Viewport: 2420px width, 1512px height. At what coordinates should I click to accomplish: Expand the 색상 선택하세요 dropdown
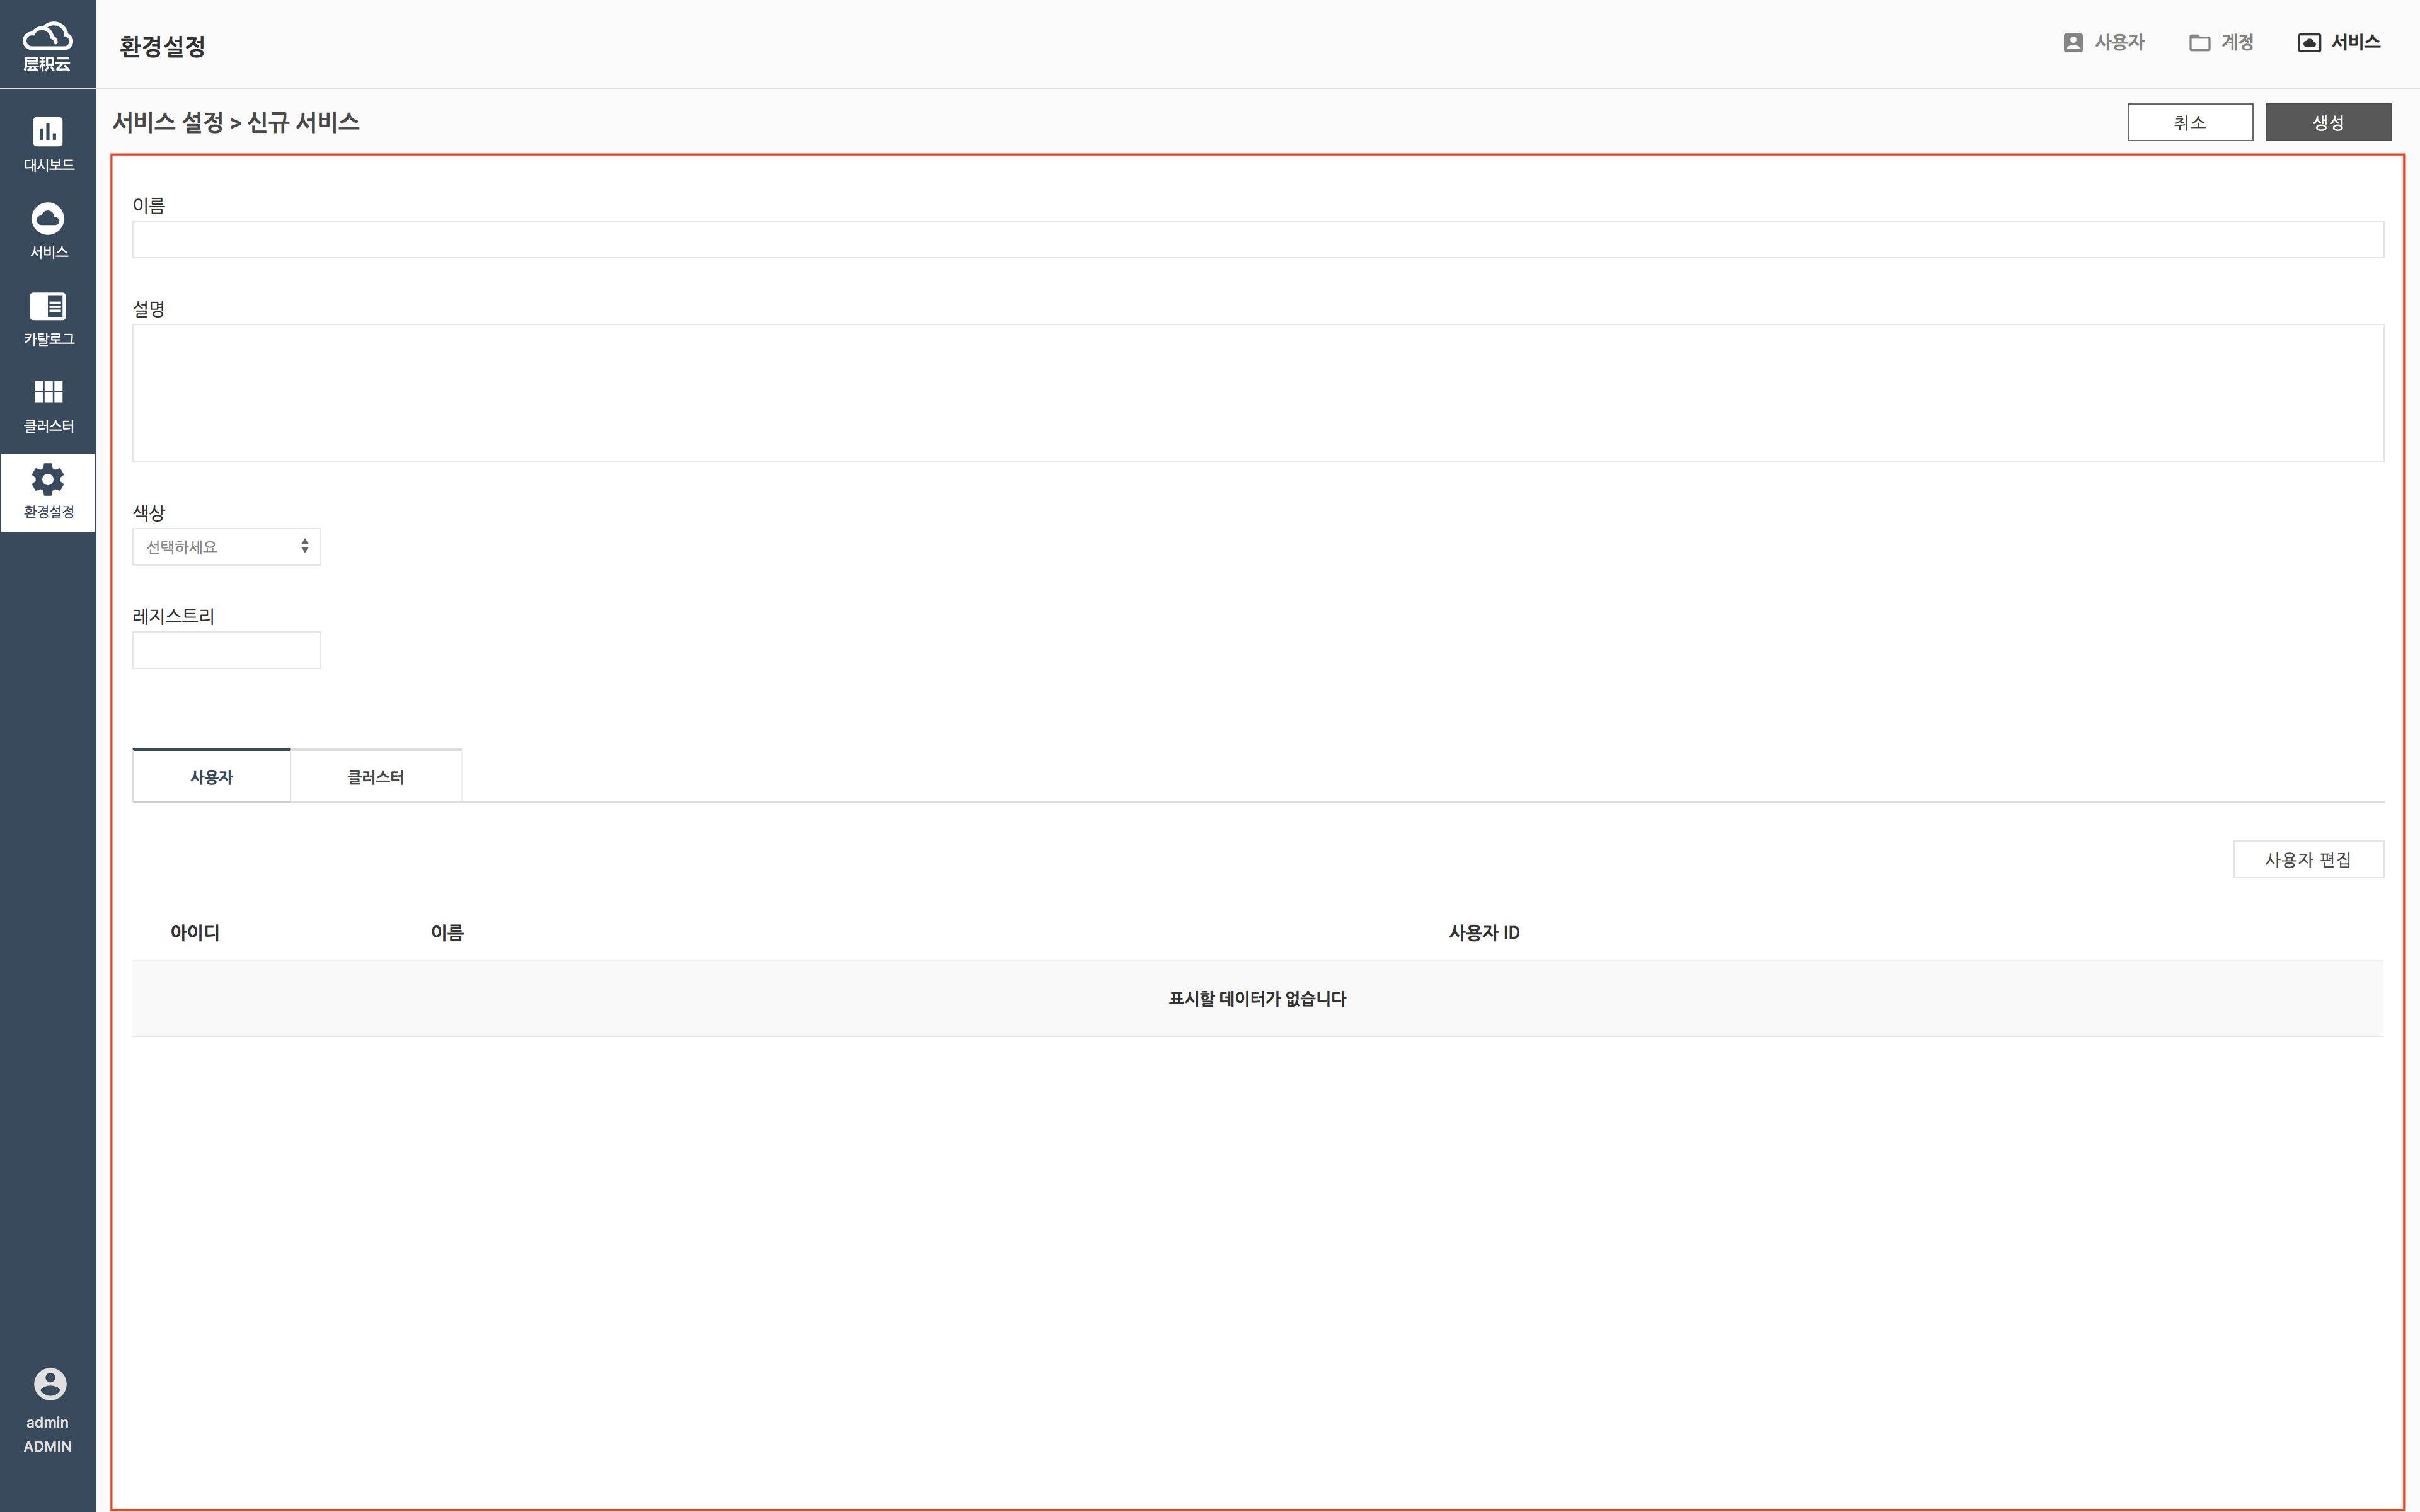pos(226,547)
